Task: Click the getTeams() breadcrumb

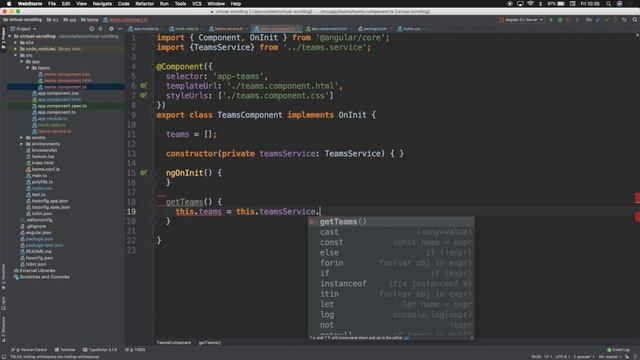Action: click(x=209, y=342)
